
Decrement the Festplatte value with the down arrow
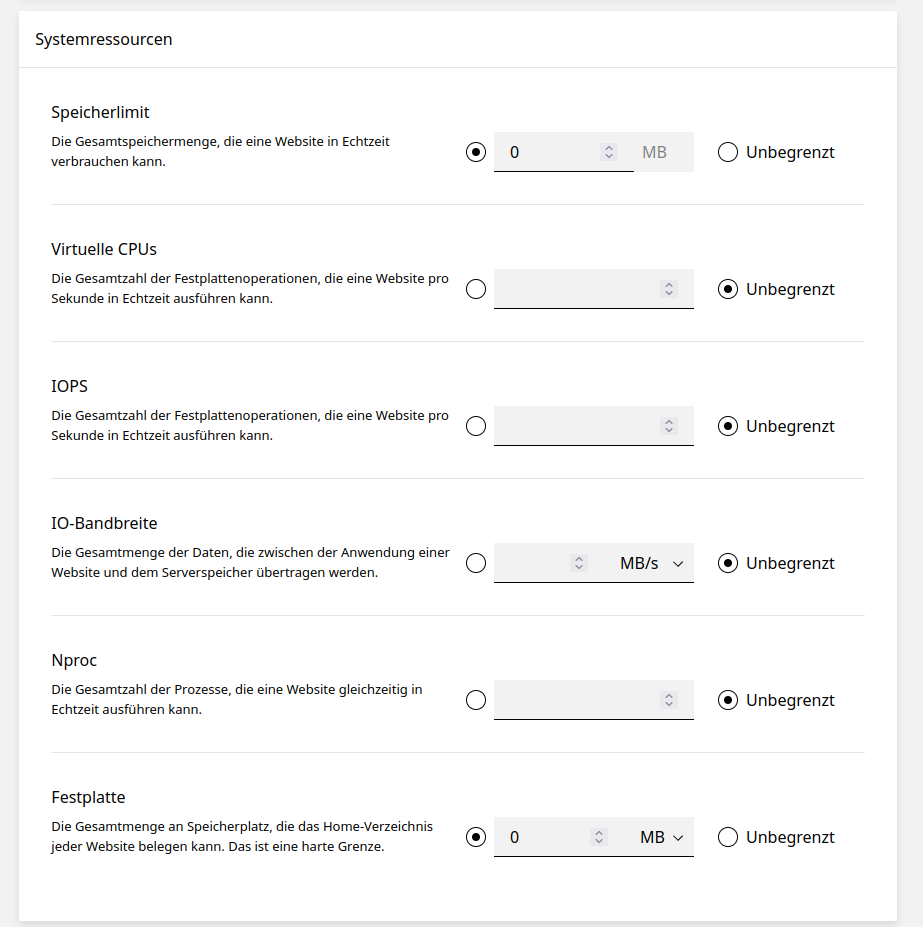coord(598,841)
